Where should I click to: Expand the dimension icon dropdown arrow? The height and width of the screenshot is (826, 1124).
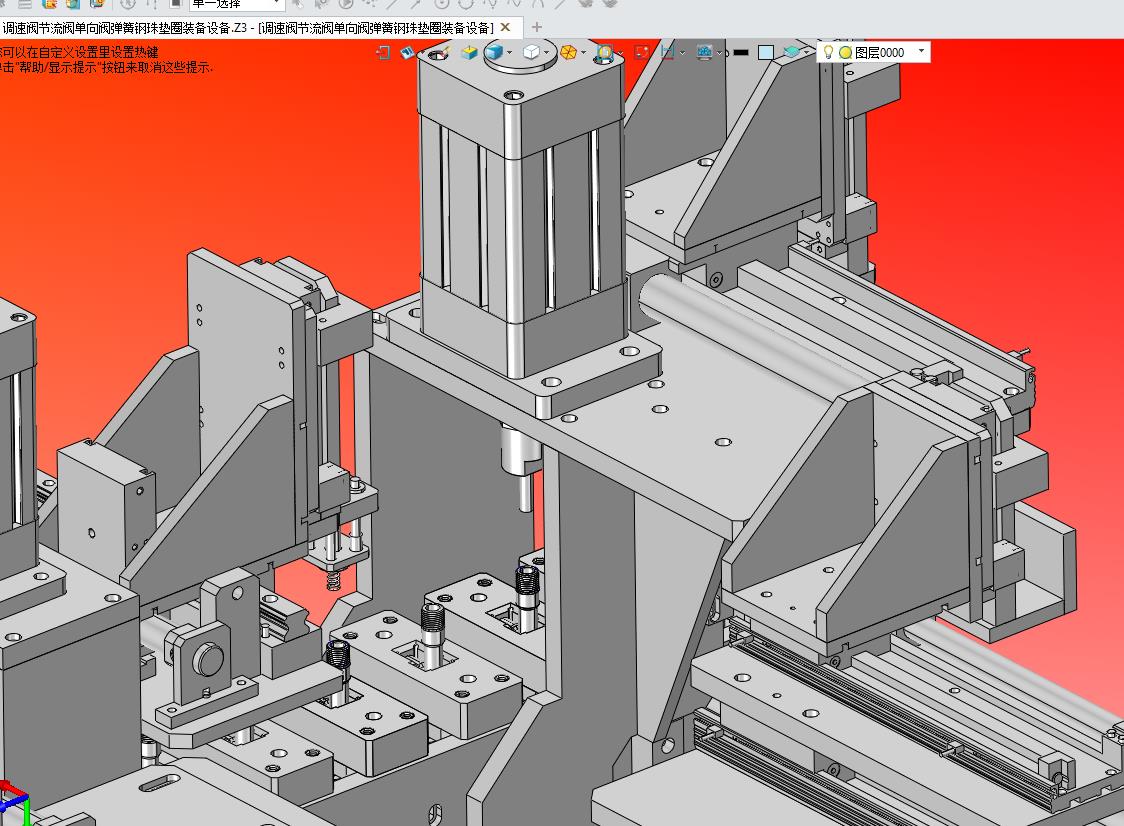[682, 53]
